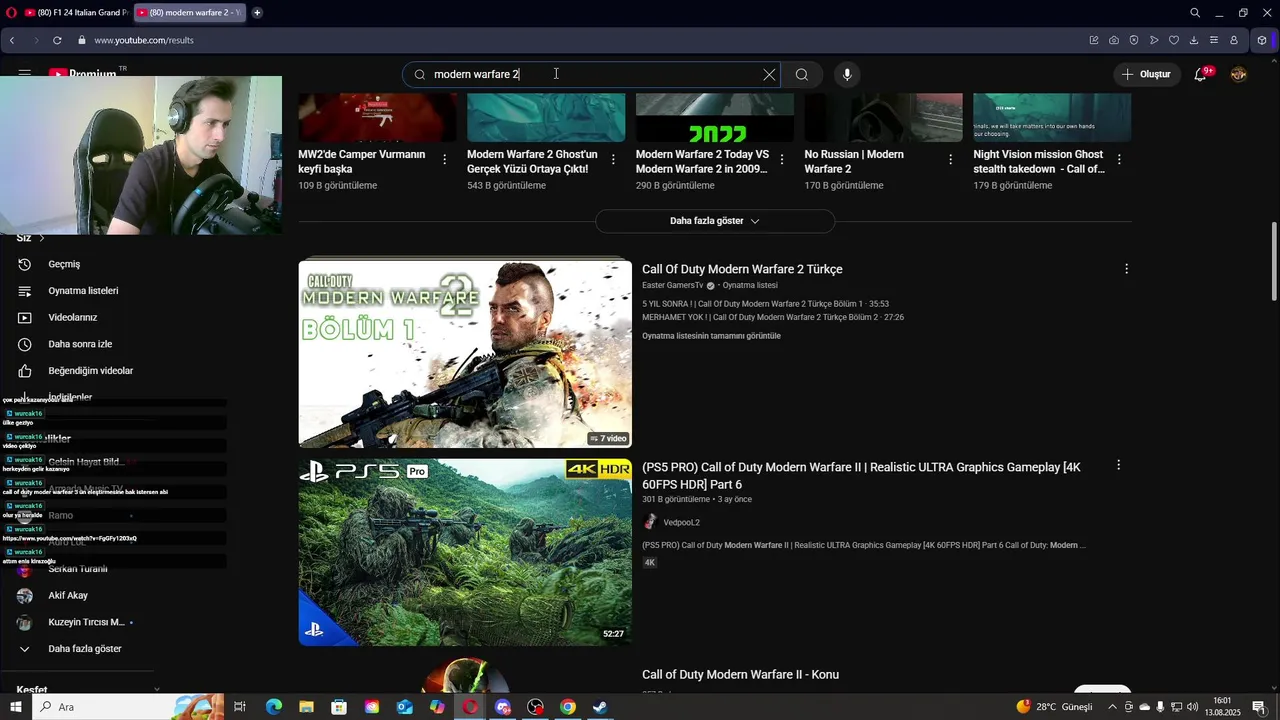Show hidden system tray icons chevron

pos(1112,707)
